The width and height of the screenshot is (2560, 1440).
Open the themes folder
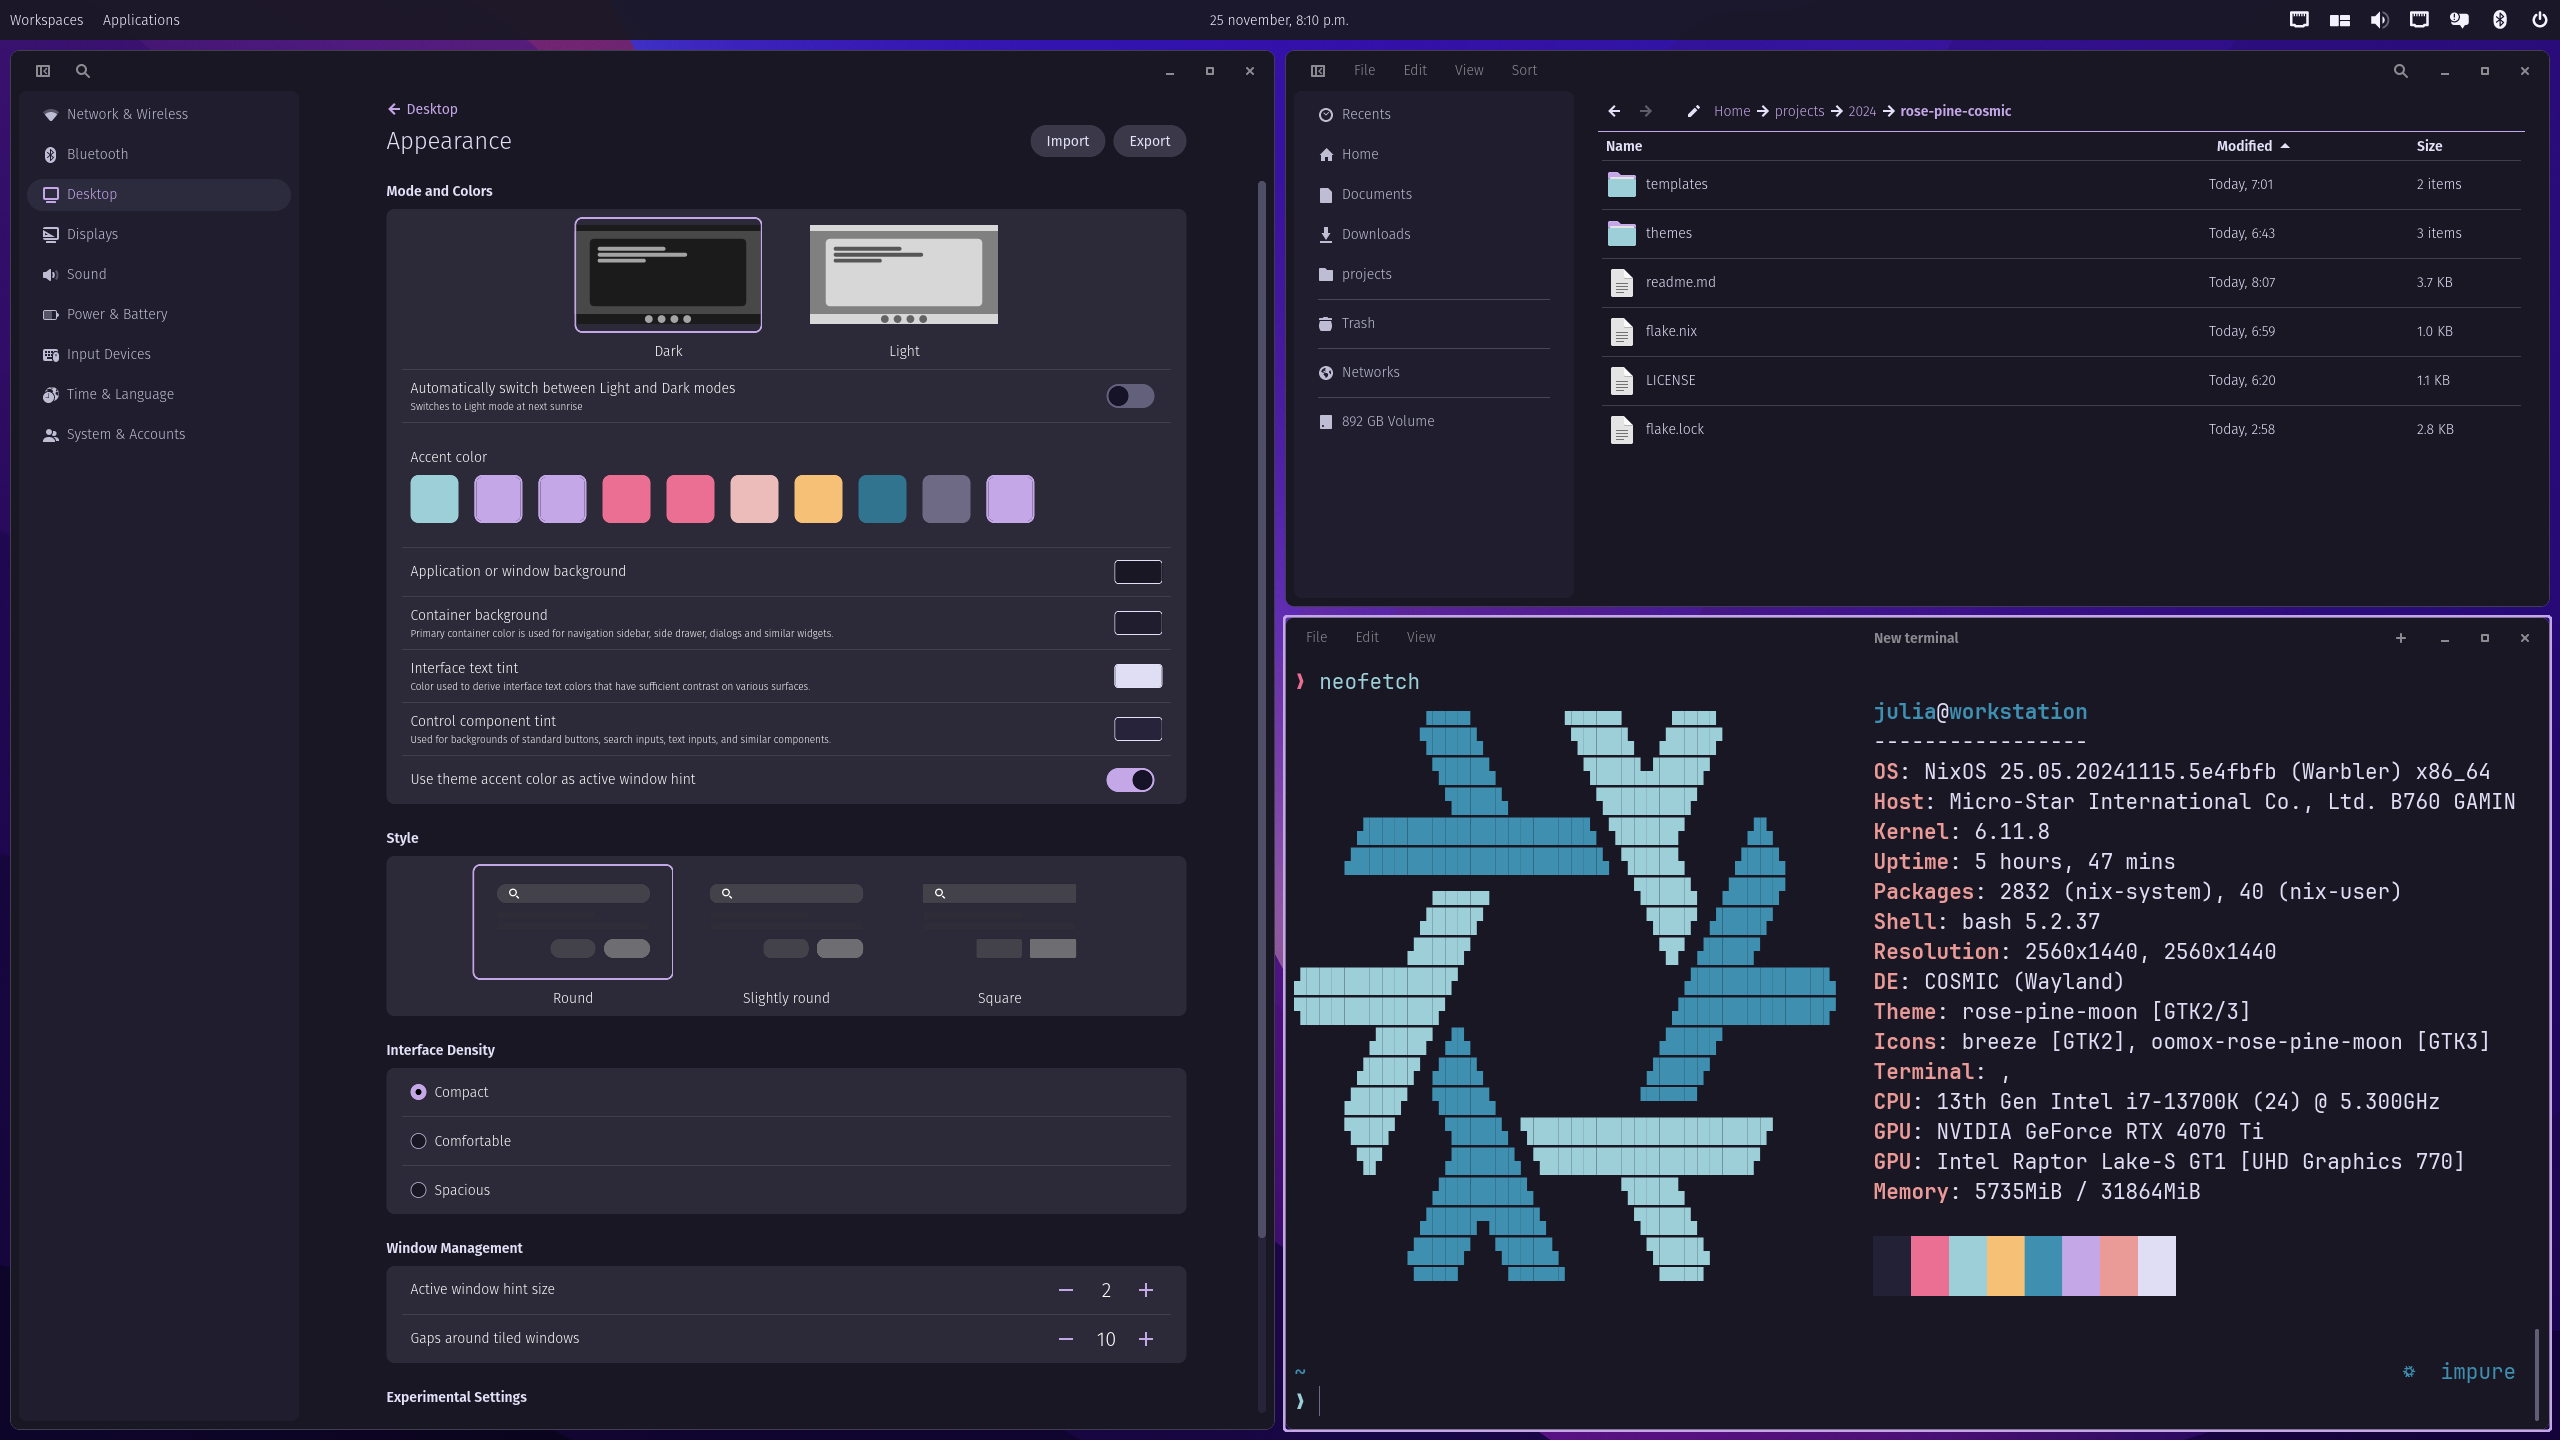[2060, 233]
